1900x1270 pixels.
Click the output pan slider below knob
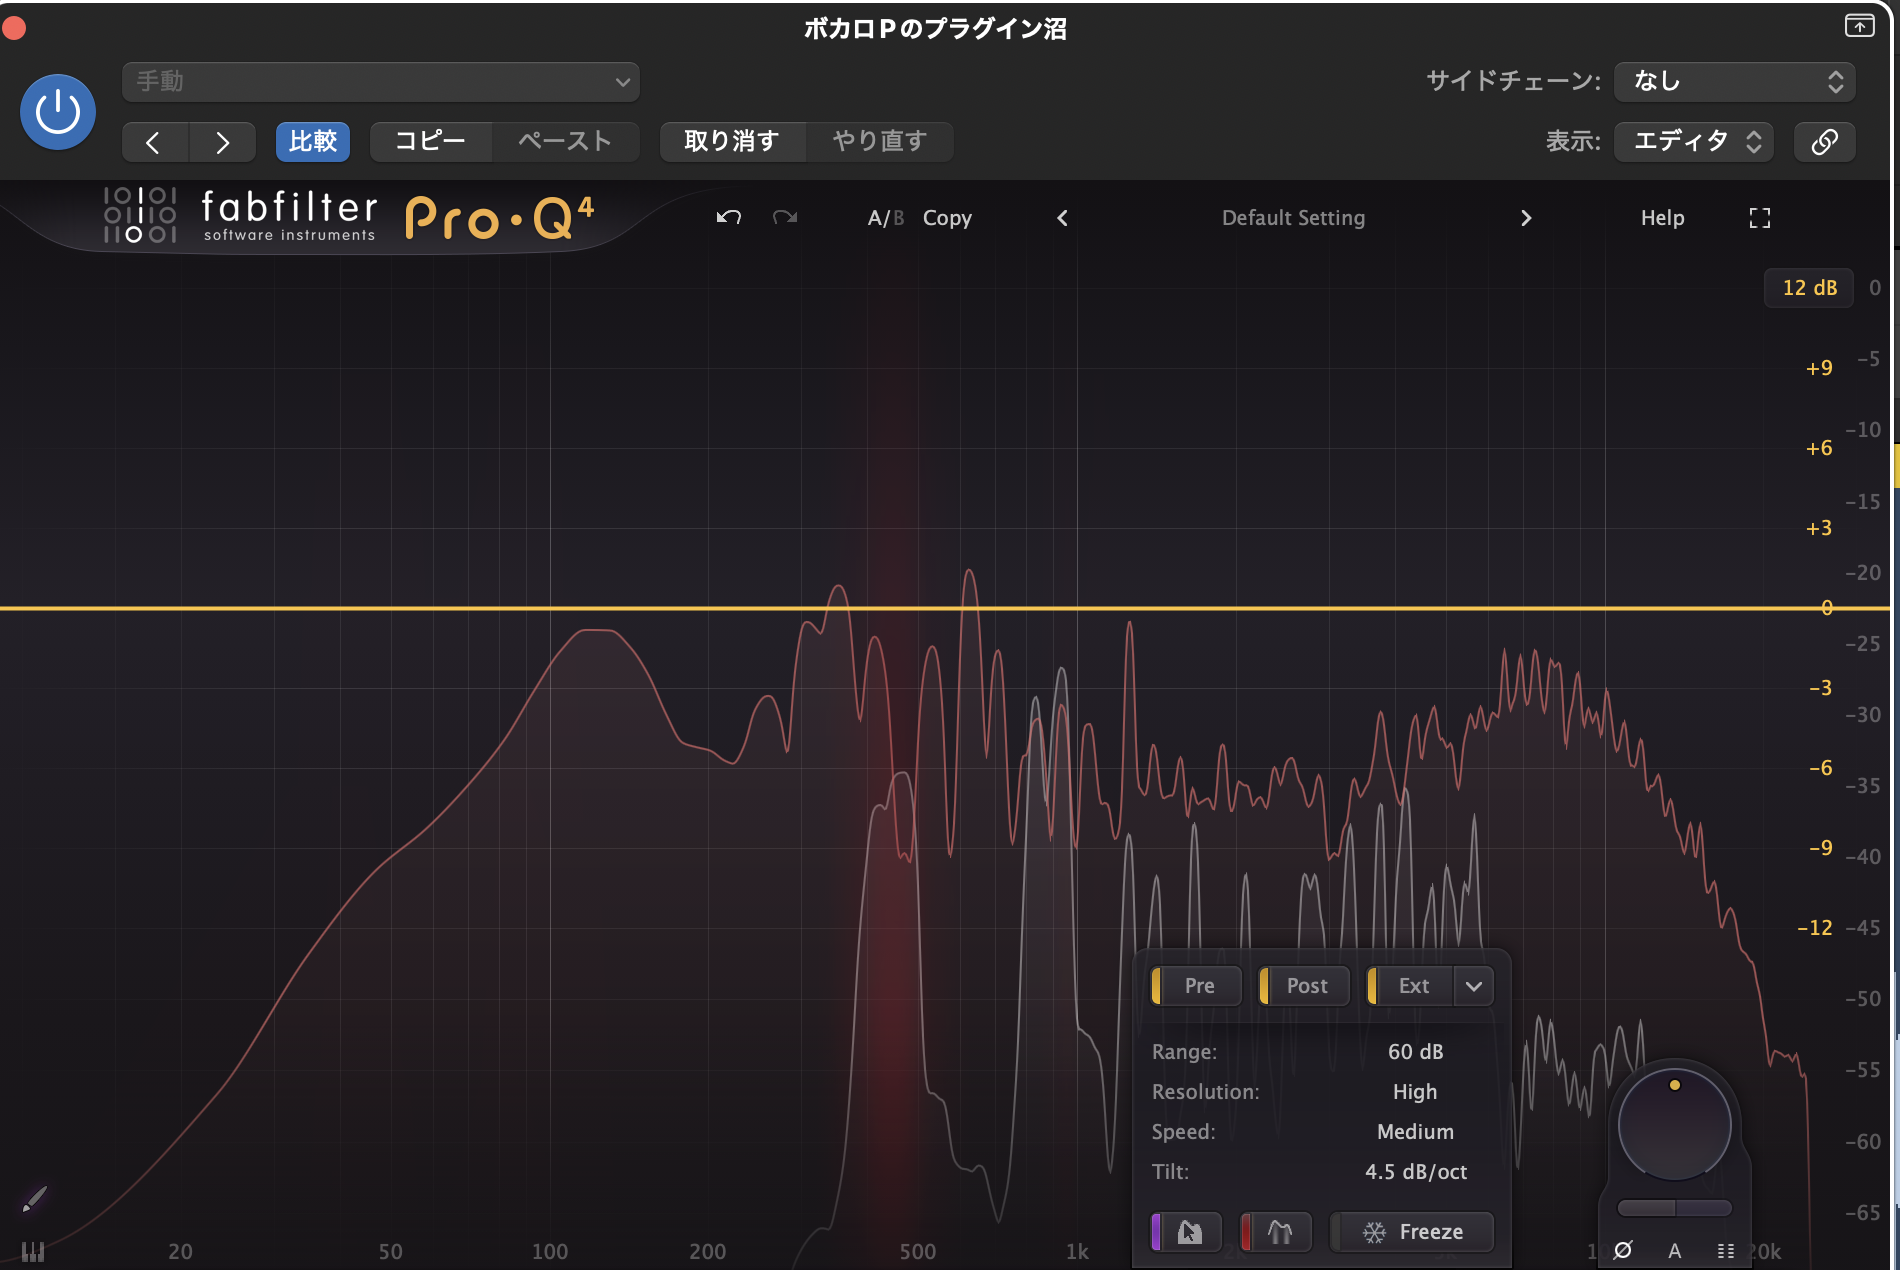[1675, 1208]
